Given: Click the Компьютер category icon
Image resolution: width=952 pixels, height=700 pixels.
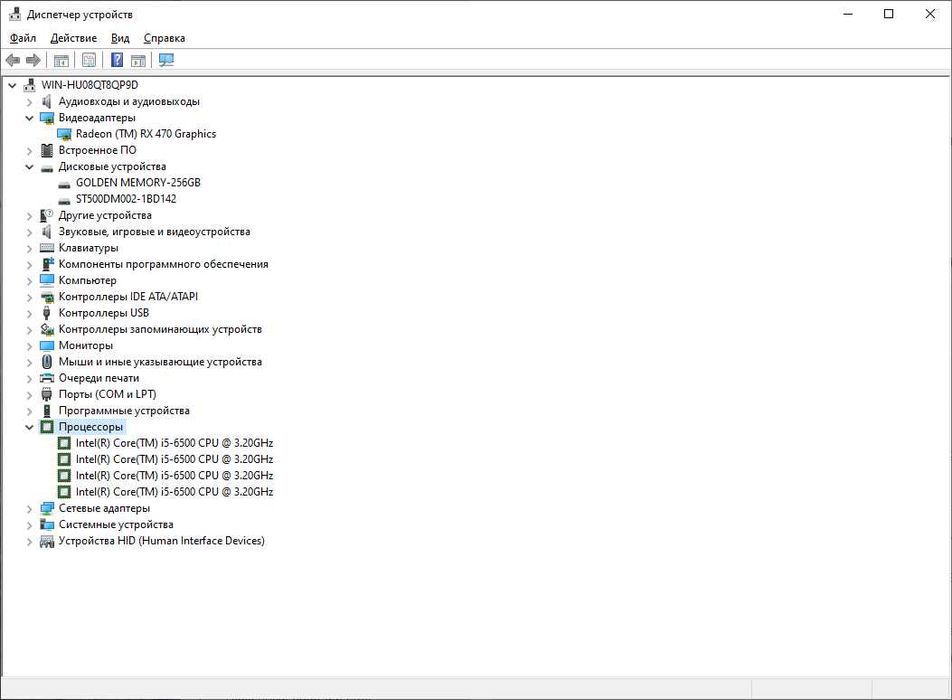Looking at the screenshot, I should pos(47,280).
